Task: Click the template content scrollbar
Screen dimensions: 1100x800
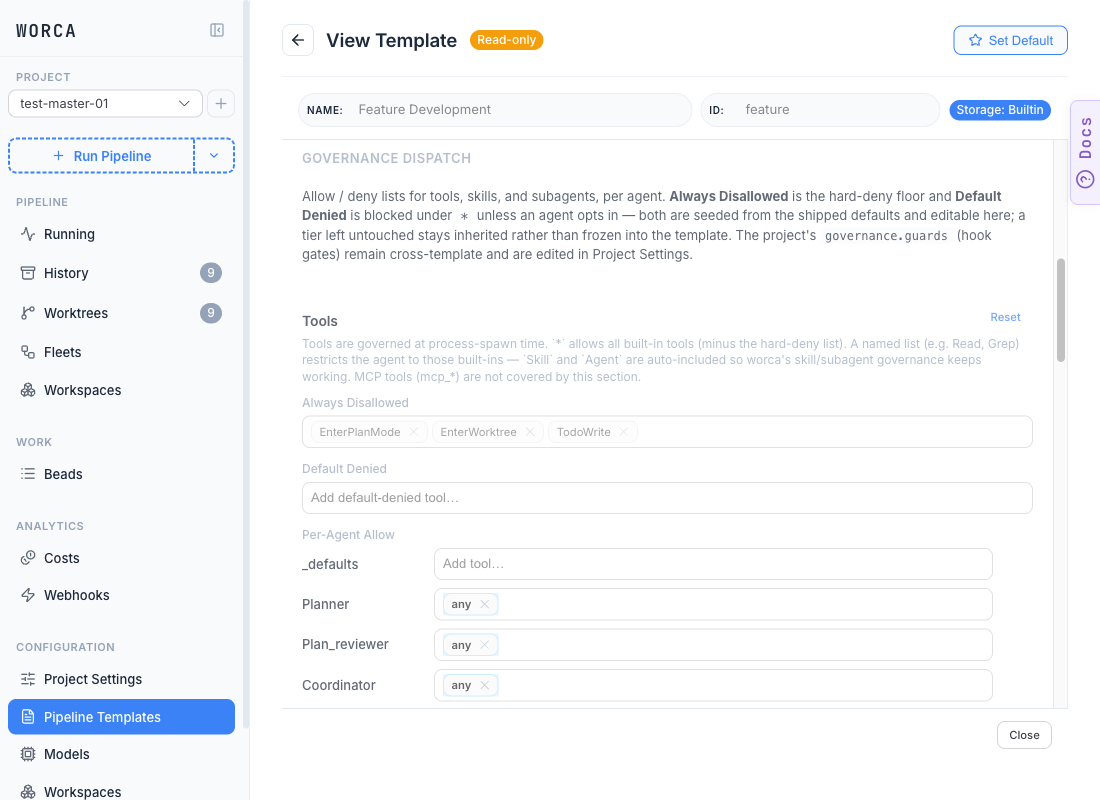Action: point(1061,310)
